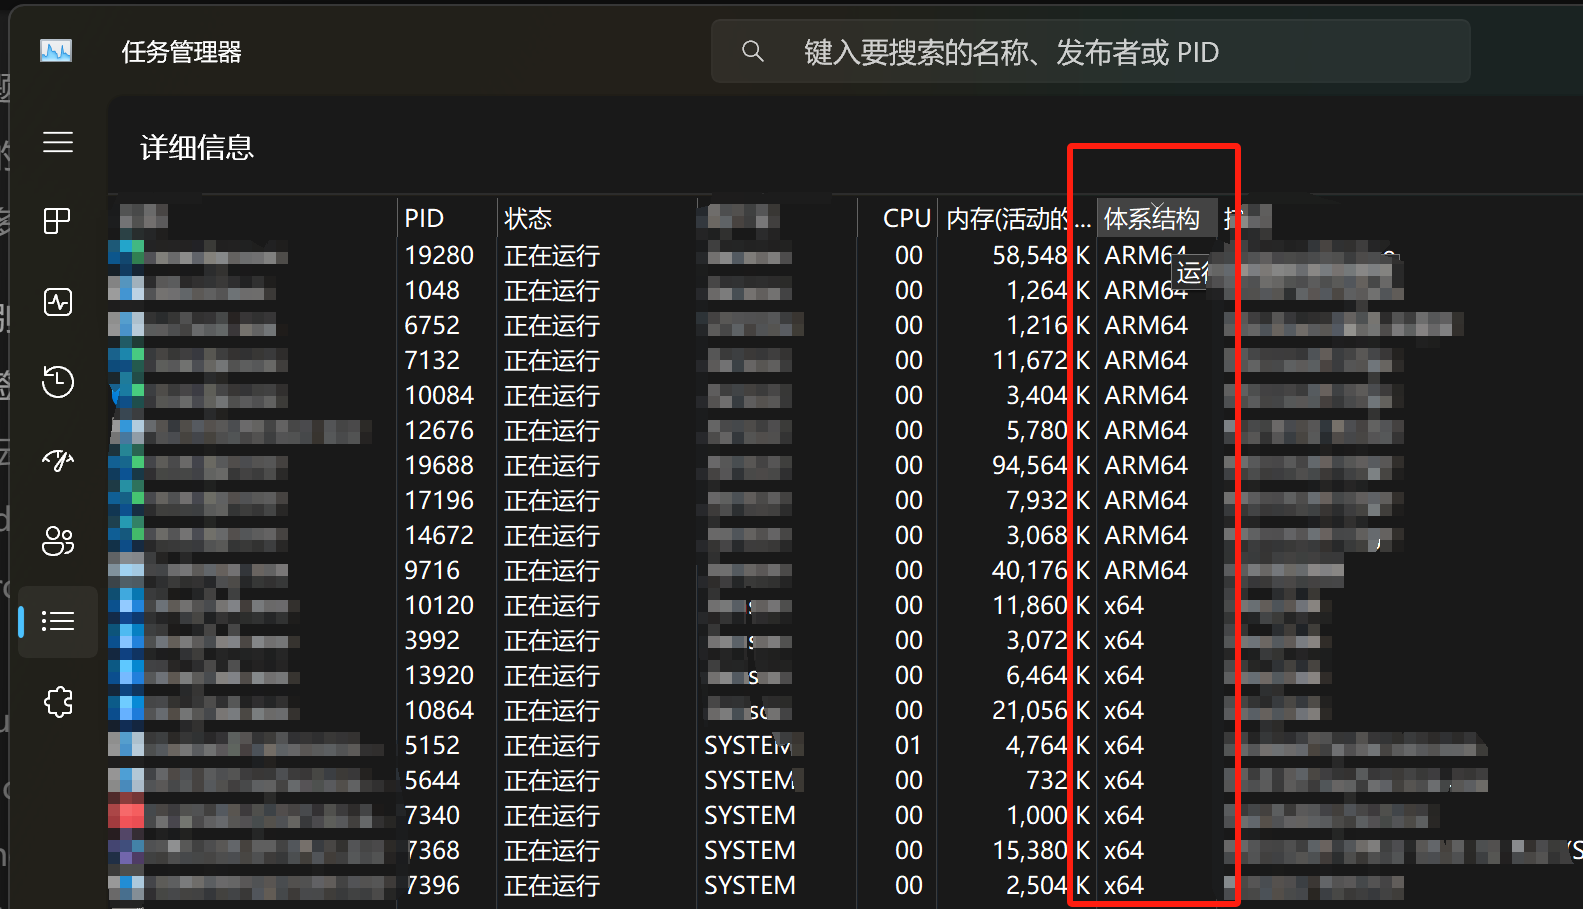Switch to Startup apps page
Viewport: 1583px width, 909px height.
[x=58, y=461]
